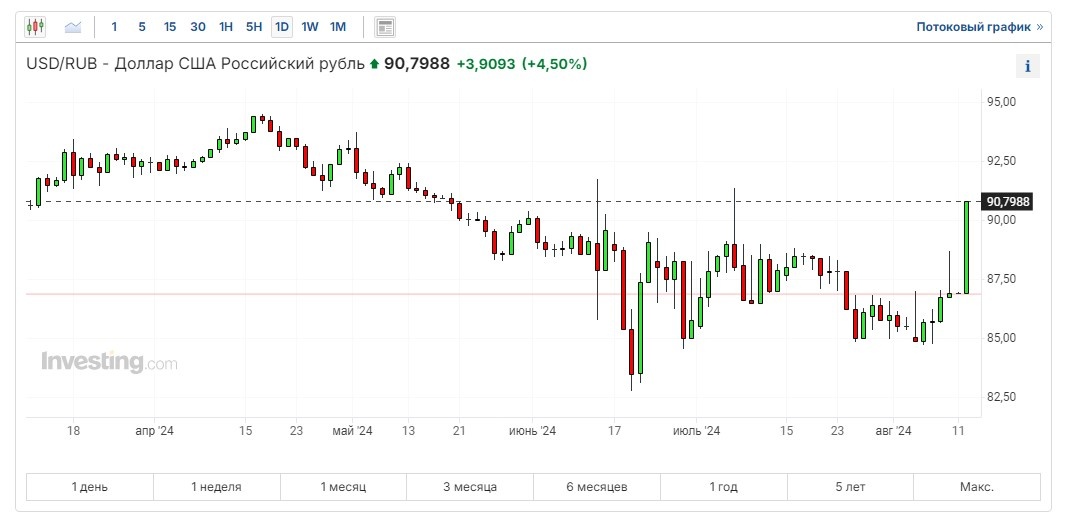Click the latest tall green candle

[x=967, y=248]
